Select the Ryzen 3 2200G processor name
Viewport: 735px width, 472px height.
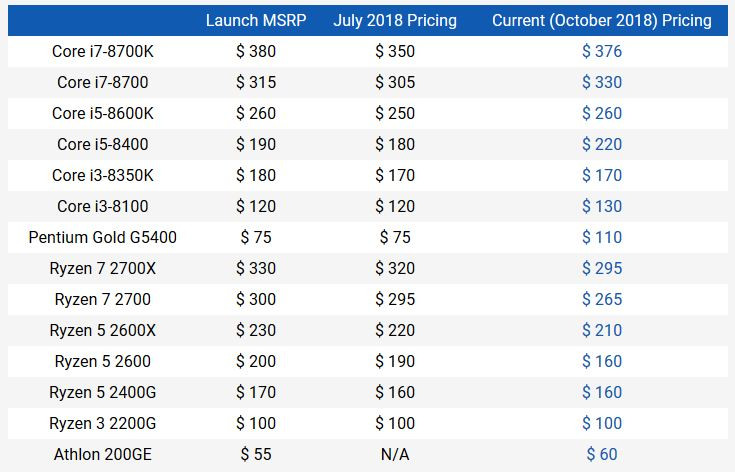(103, 423)
